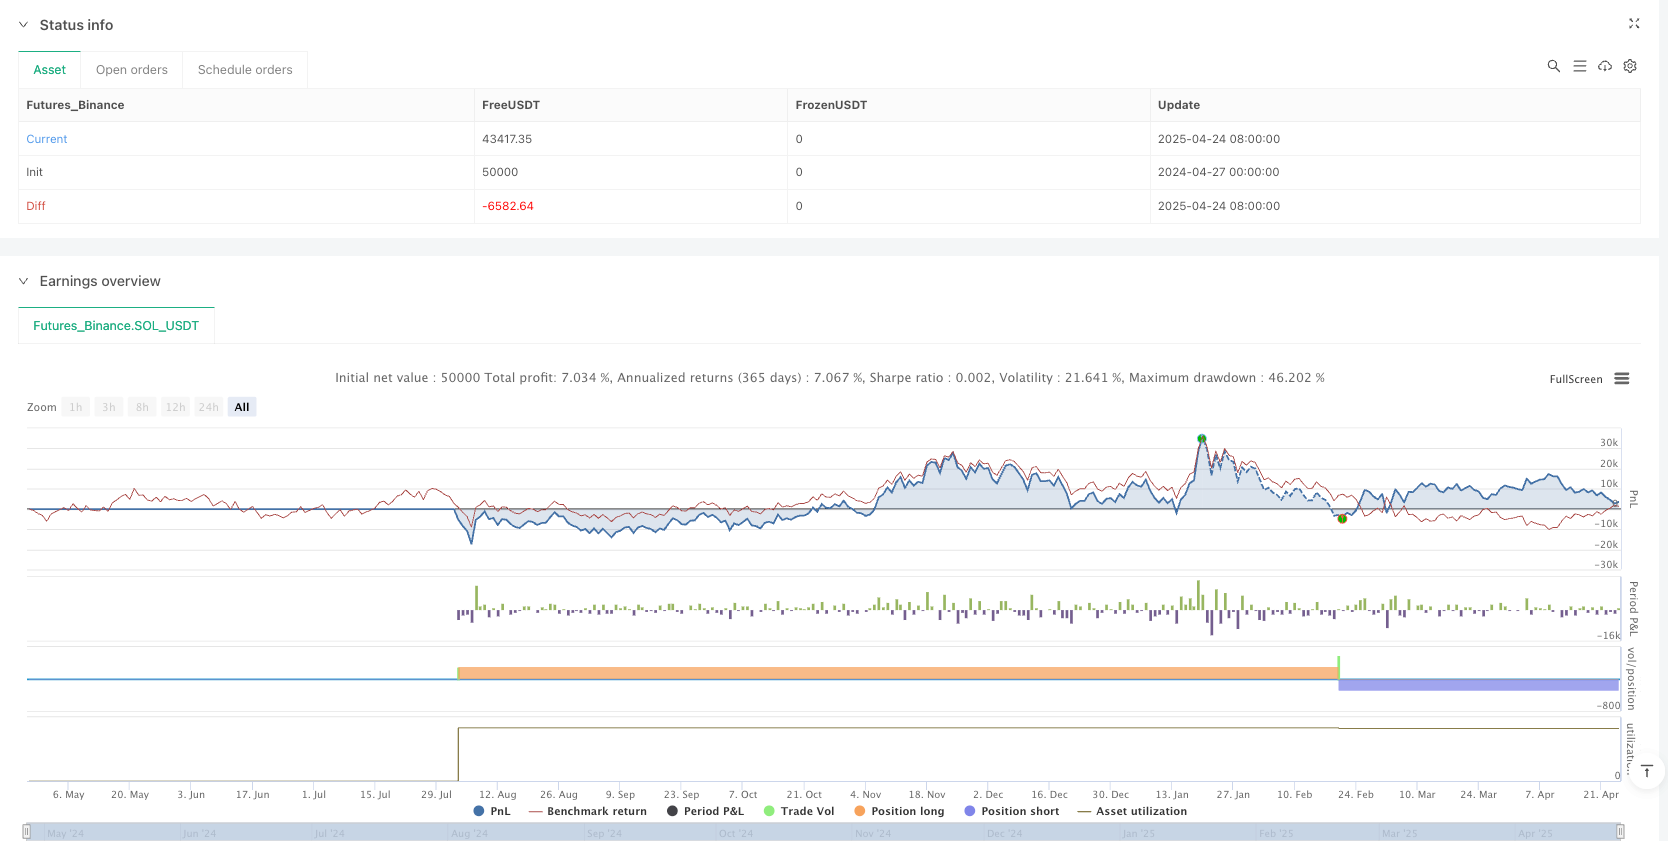1668x841 pixels.
Task: Toggle the Benchmark return legend item
Action: (588, 811)
